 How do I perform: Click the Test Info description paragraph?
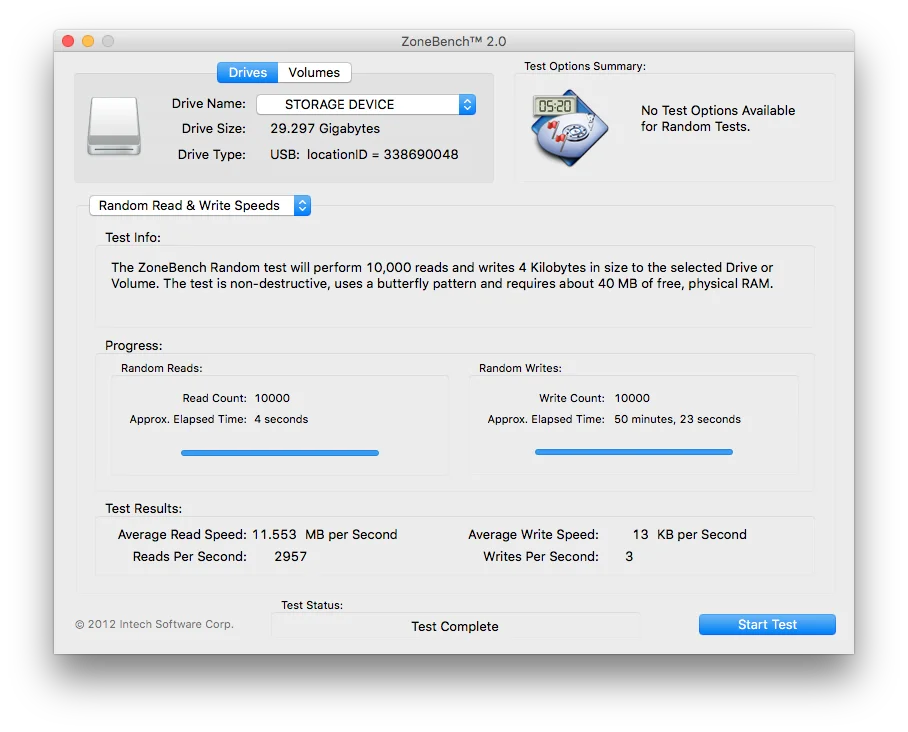click(x=442, y=275)
